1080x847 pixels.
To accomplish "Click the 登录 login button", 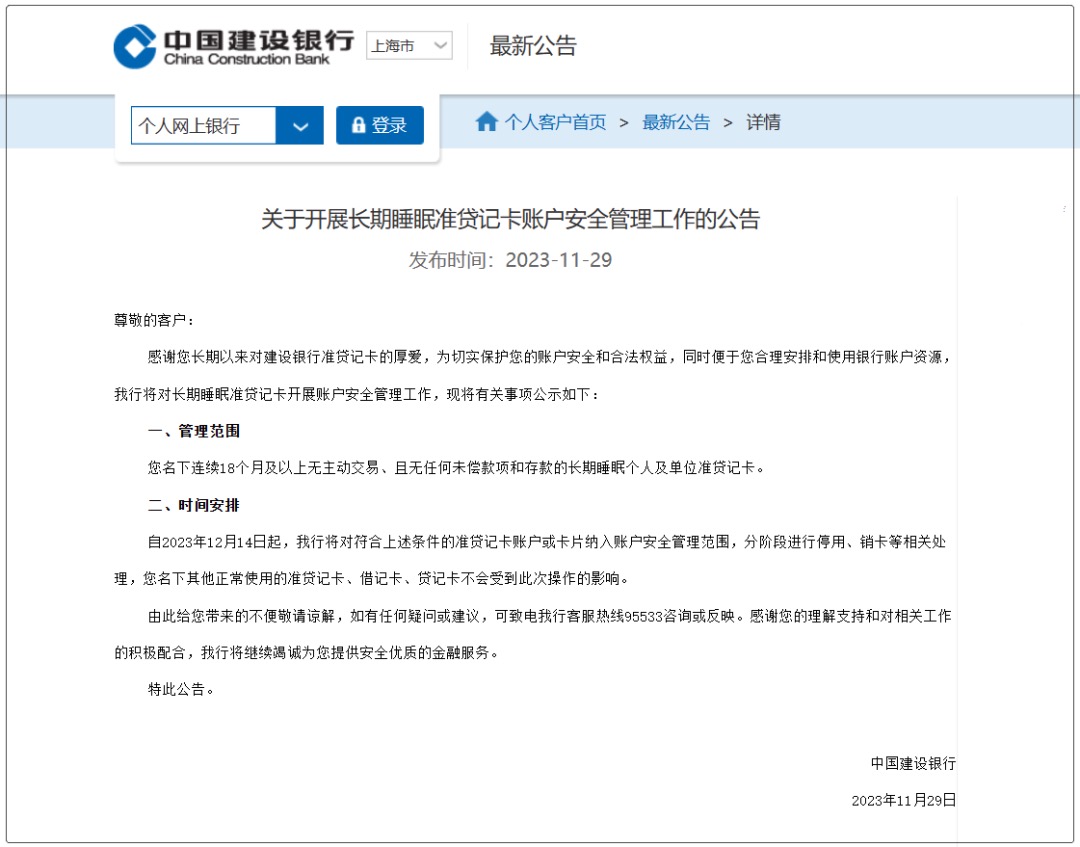I will (x=380, y=124).
